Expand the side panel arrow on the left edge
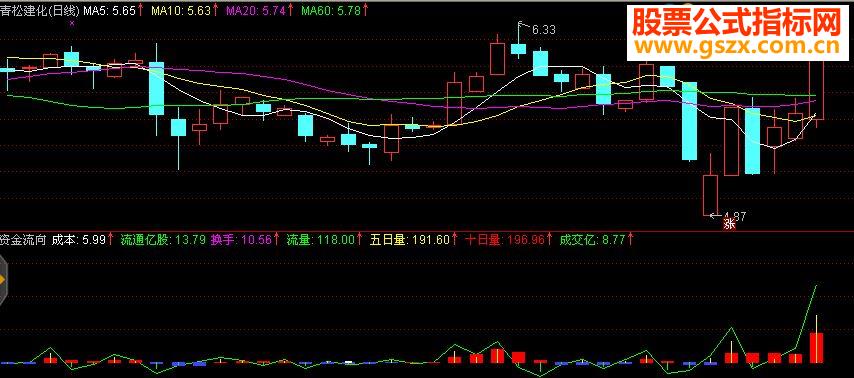854x378 pixels. [2, 281]
